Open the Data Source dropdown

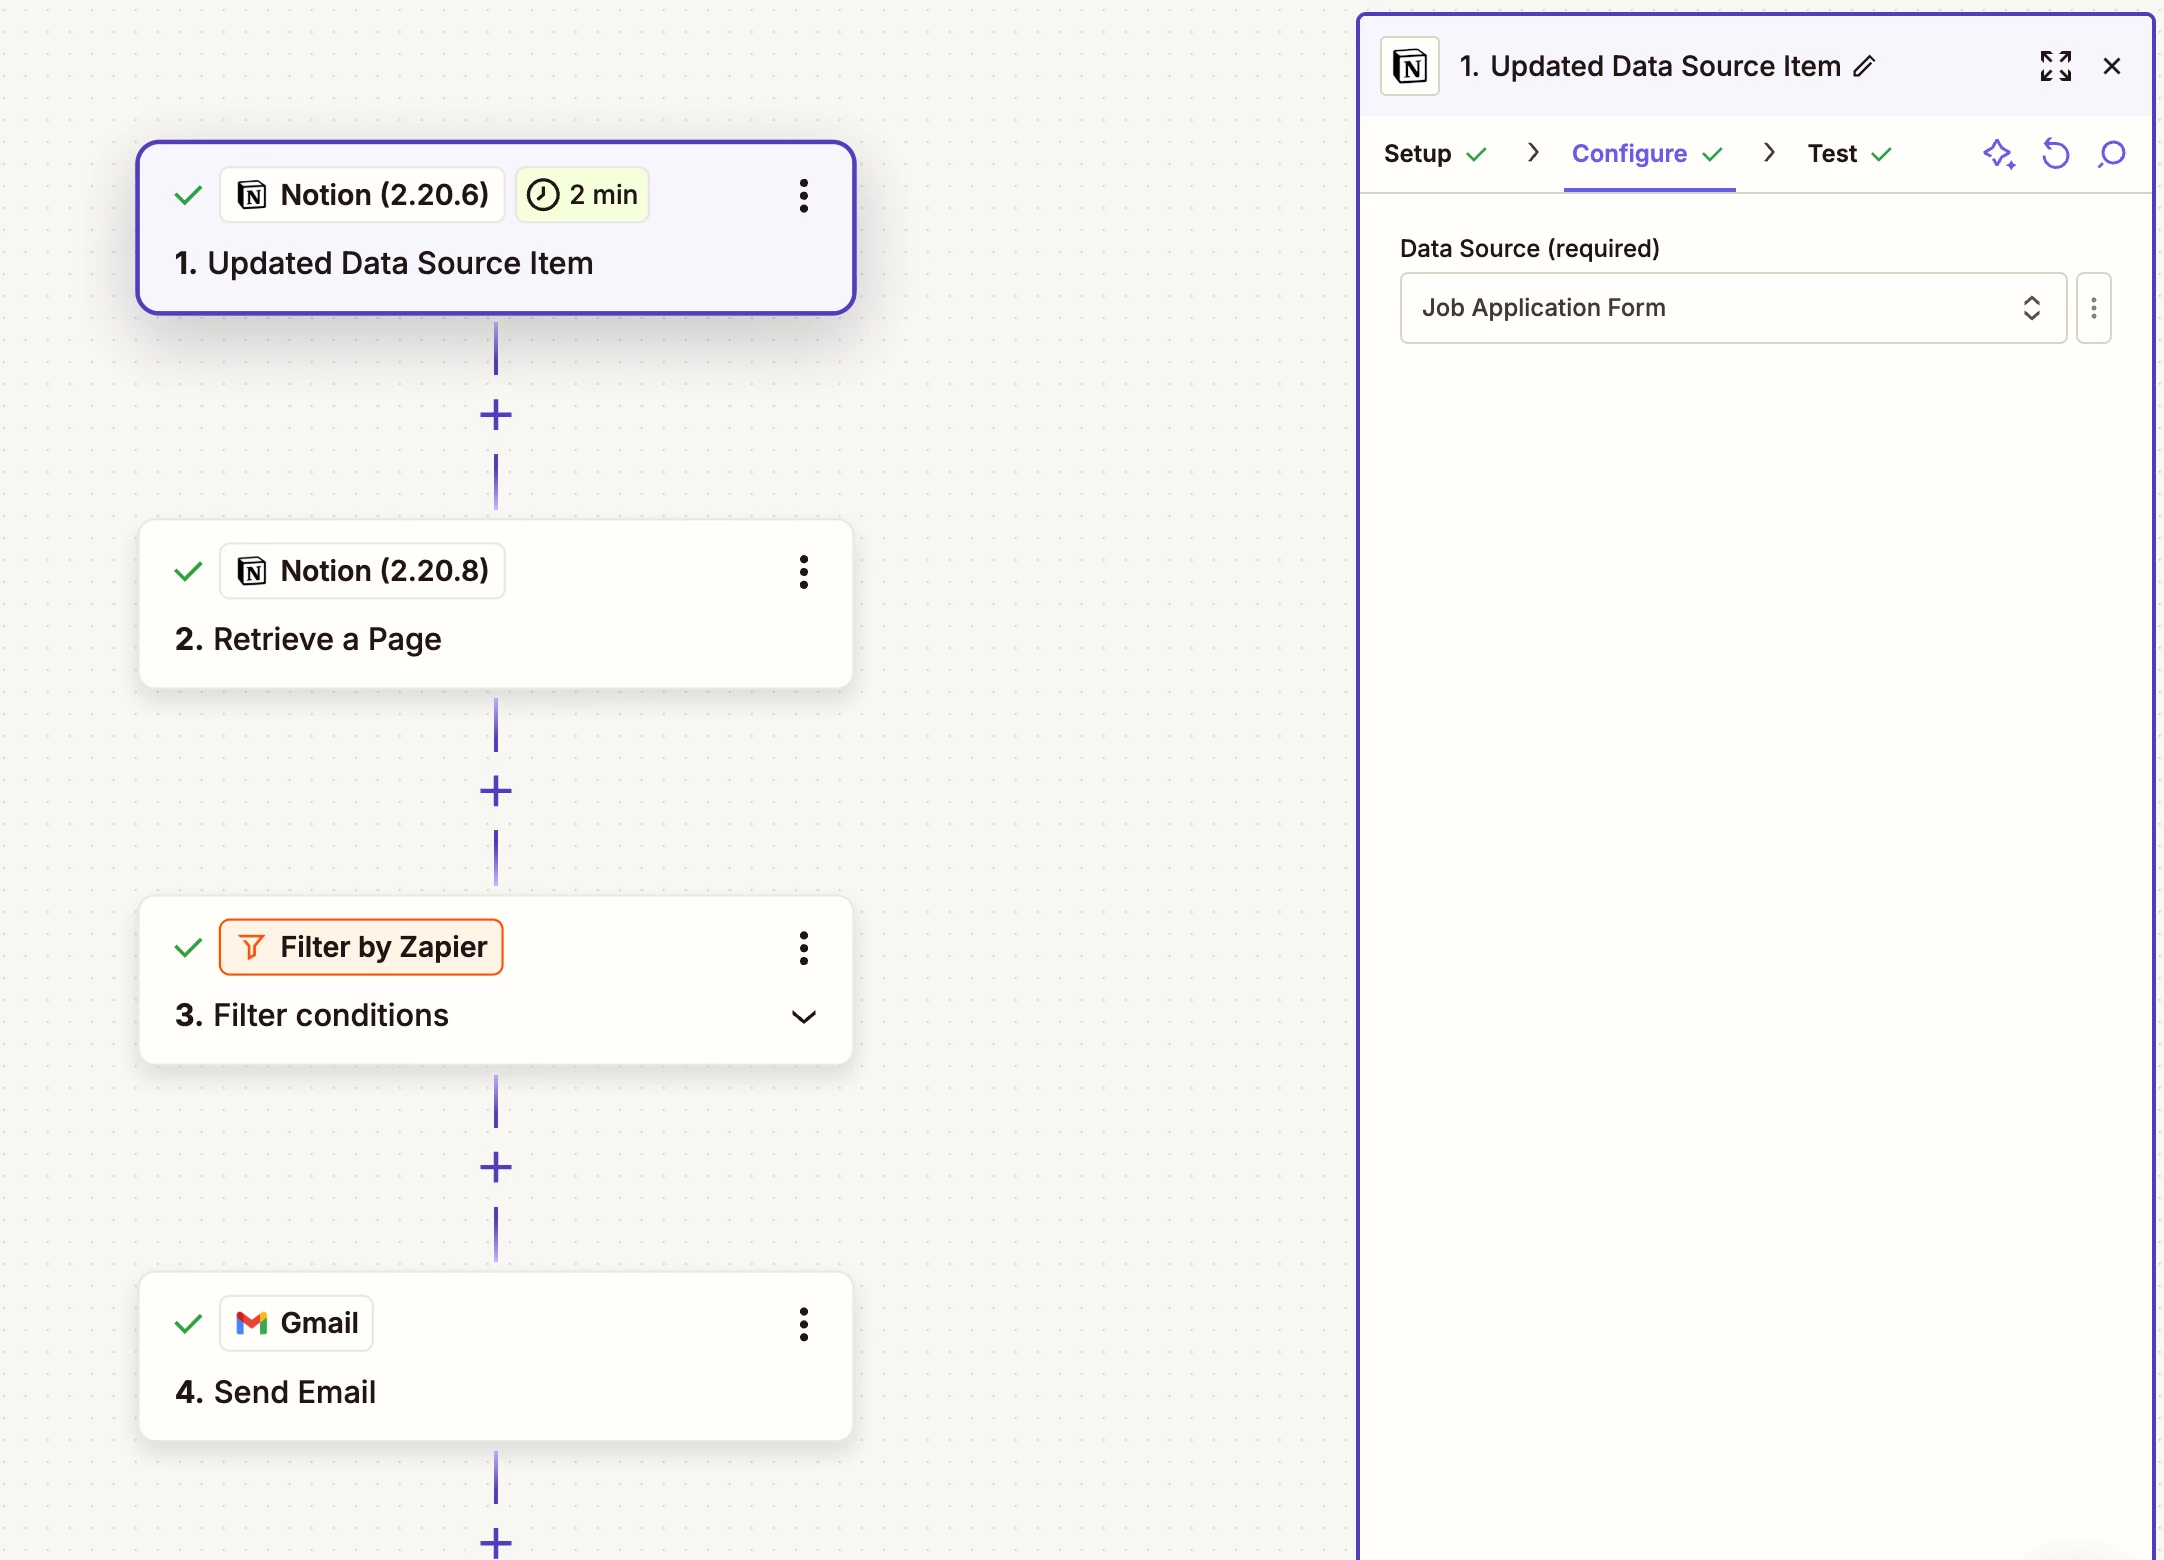[1732, 308]
